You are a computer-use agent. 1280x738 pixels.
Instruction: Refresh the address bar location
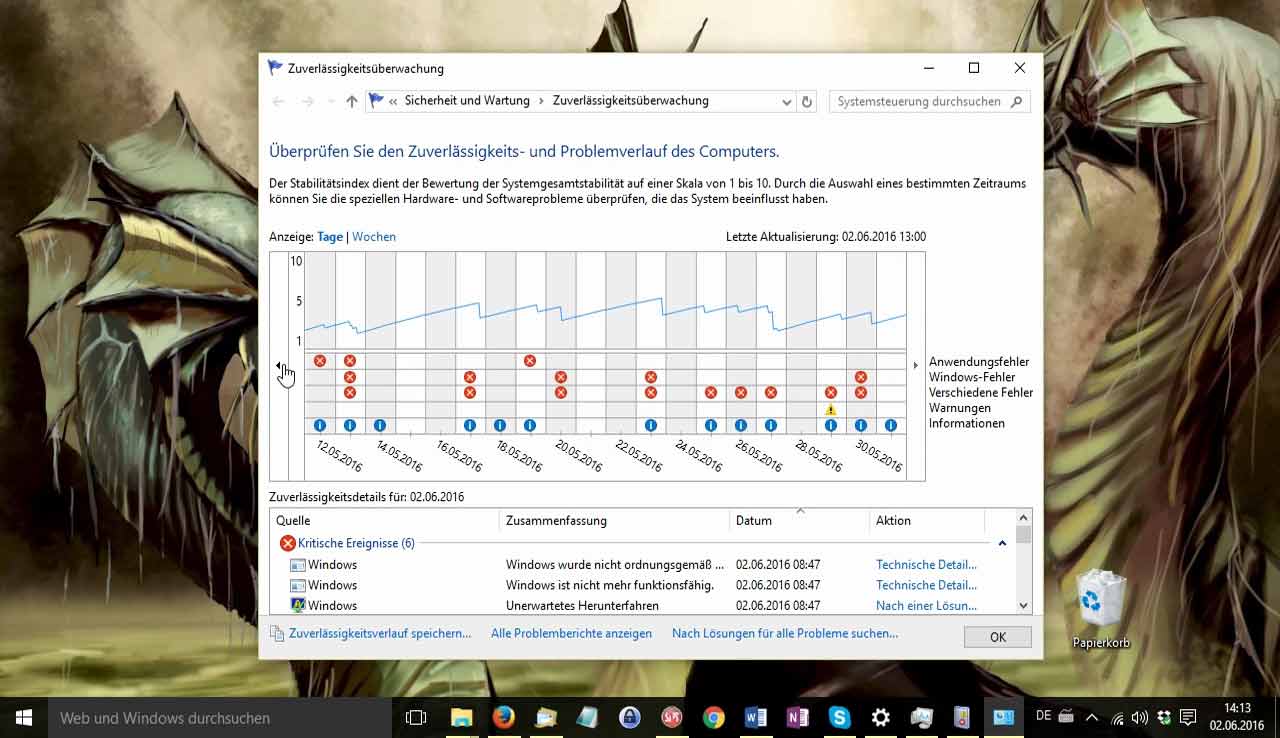click(808, 101)
